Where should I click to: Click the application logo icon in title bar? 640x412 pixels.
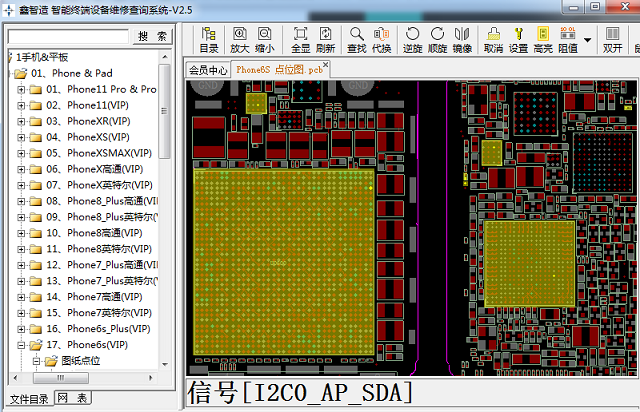[x=9, y=10]
